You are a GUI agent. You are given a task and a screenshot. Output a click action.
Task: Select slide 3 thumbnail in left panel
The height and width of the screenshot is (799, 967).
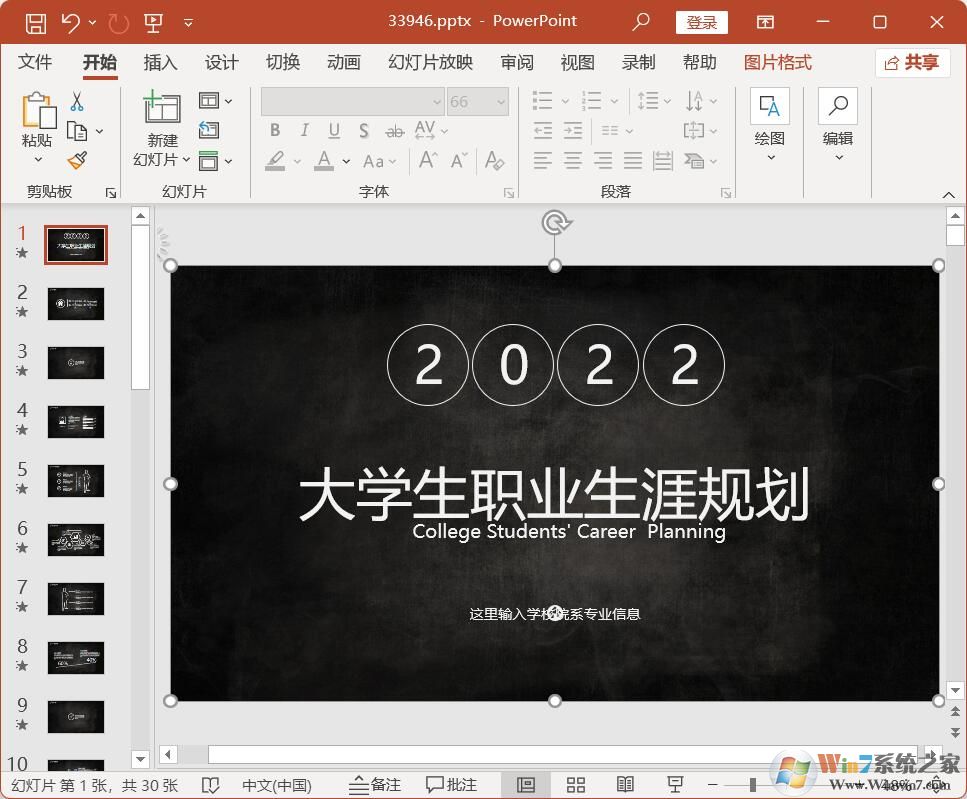click(76, 363)
